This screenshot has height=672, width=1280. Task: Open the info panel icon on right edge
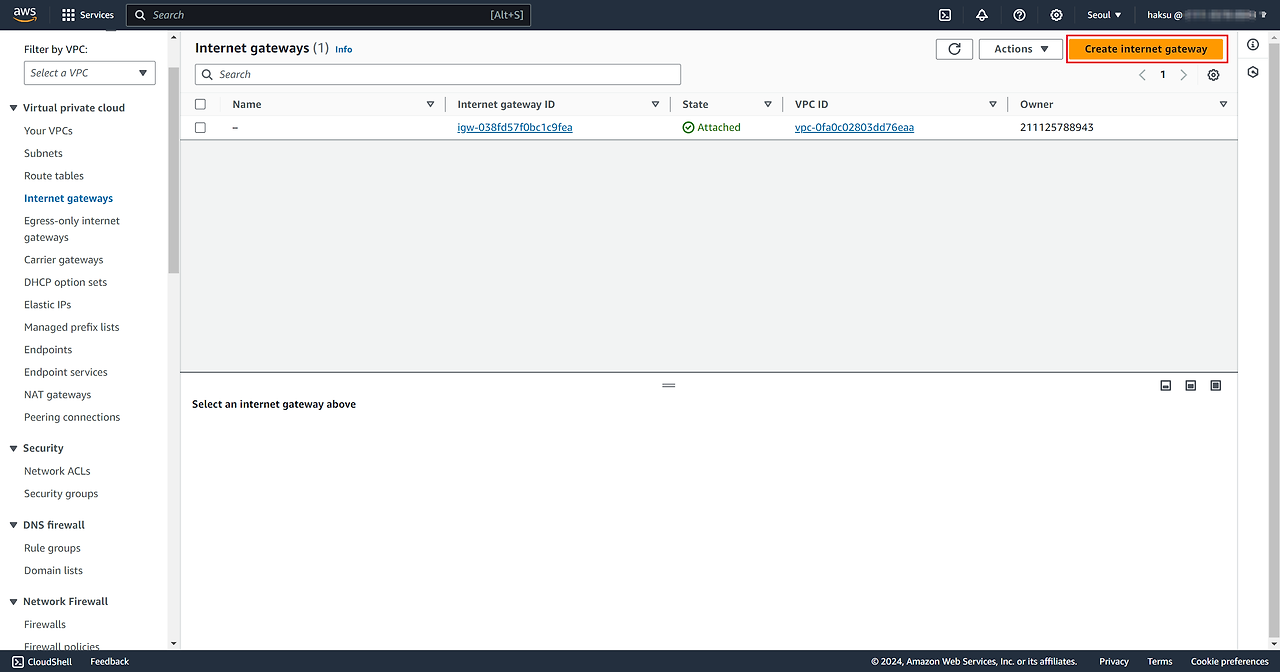tap(1253, 45)
